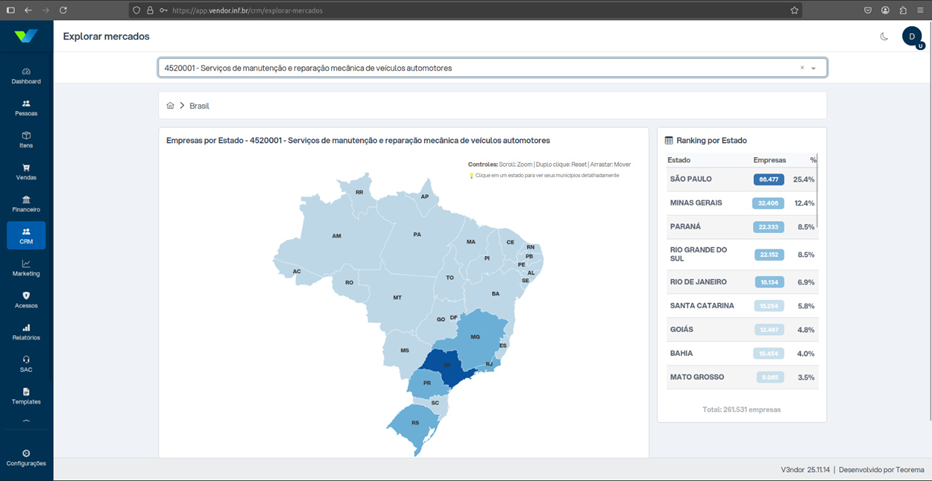The width and height of the screenshot is (932, 481).
Task: Click the Ranking por Estado table icon
Action: tap(669, 141)
